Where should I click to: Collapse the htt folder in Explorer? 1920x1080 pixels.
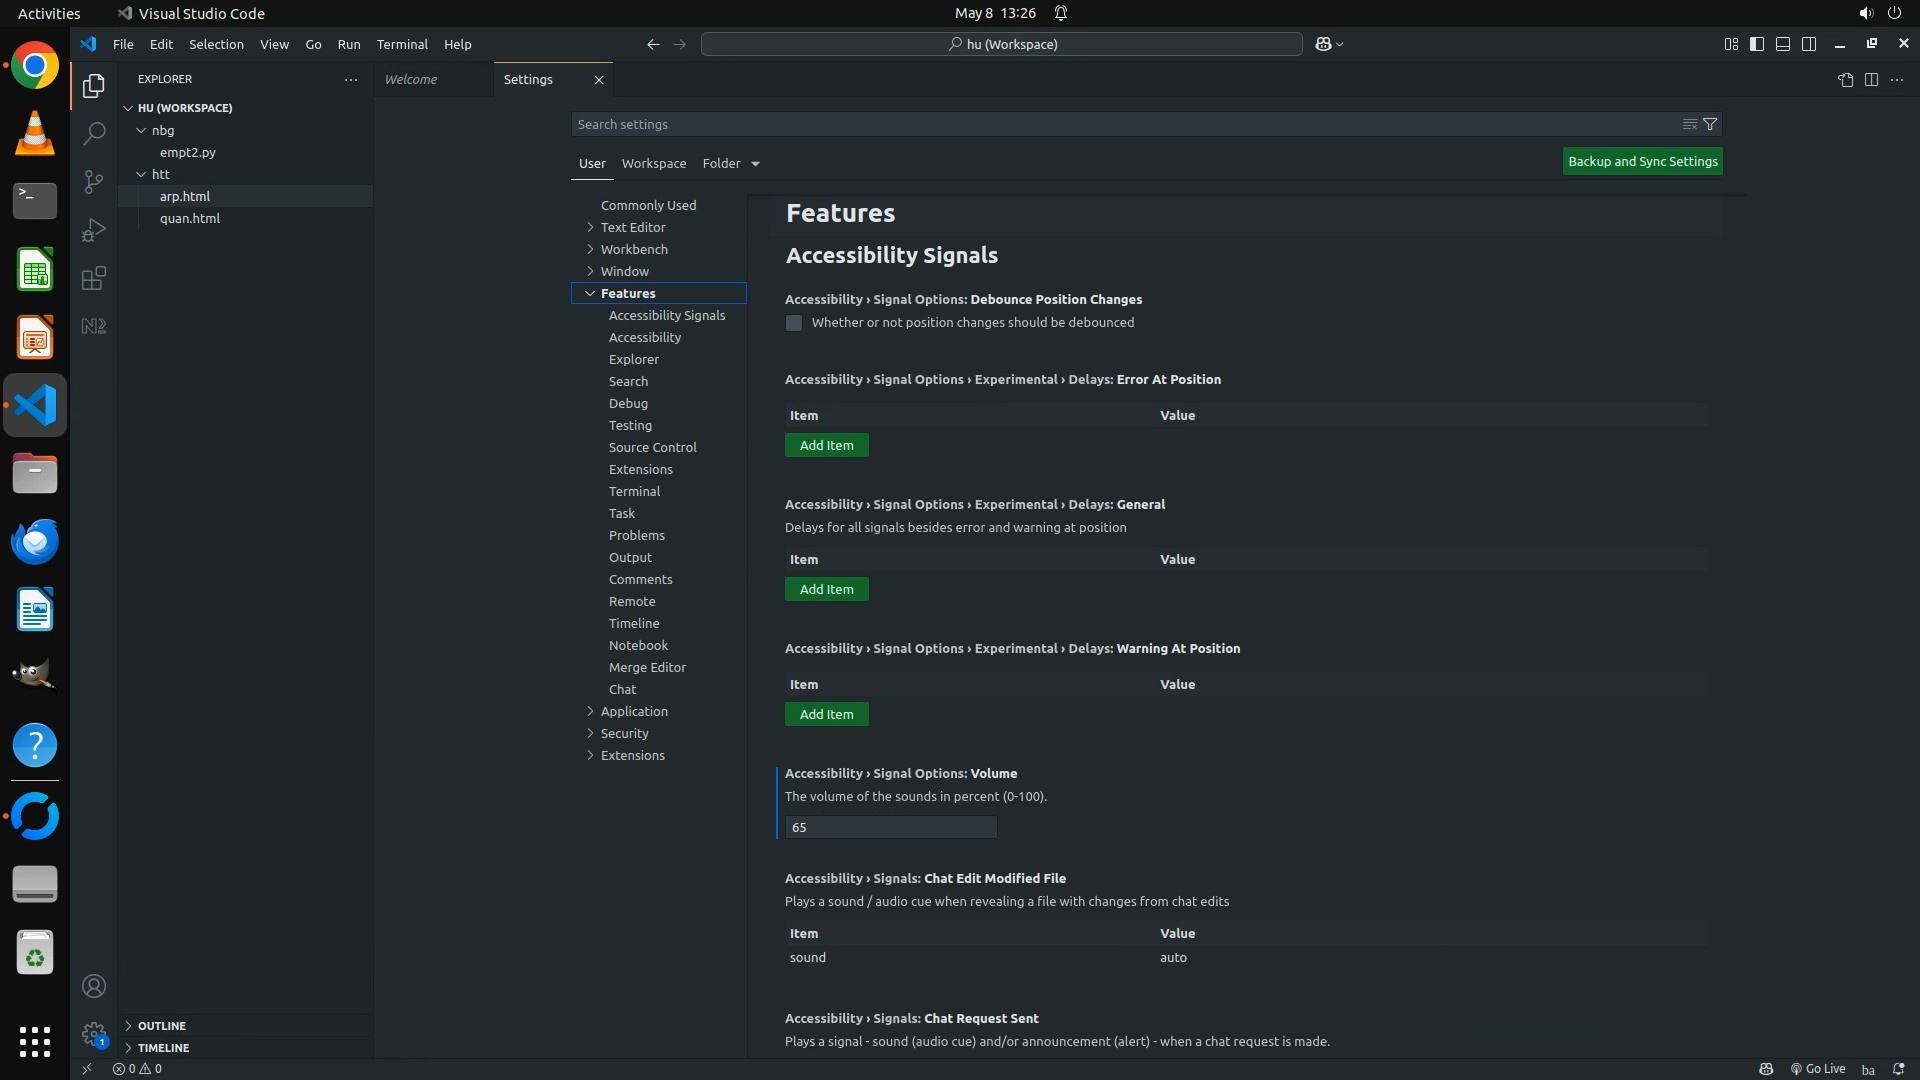pos(160,174)
